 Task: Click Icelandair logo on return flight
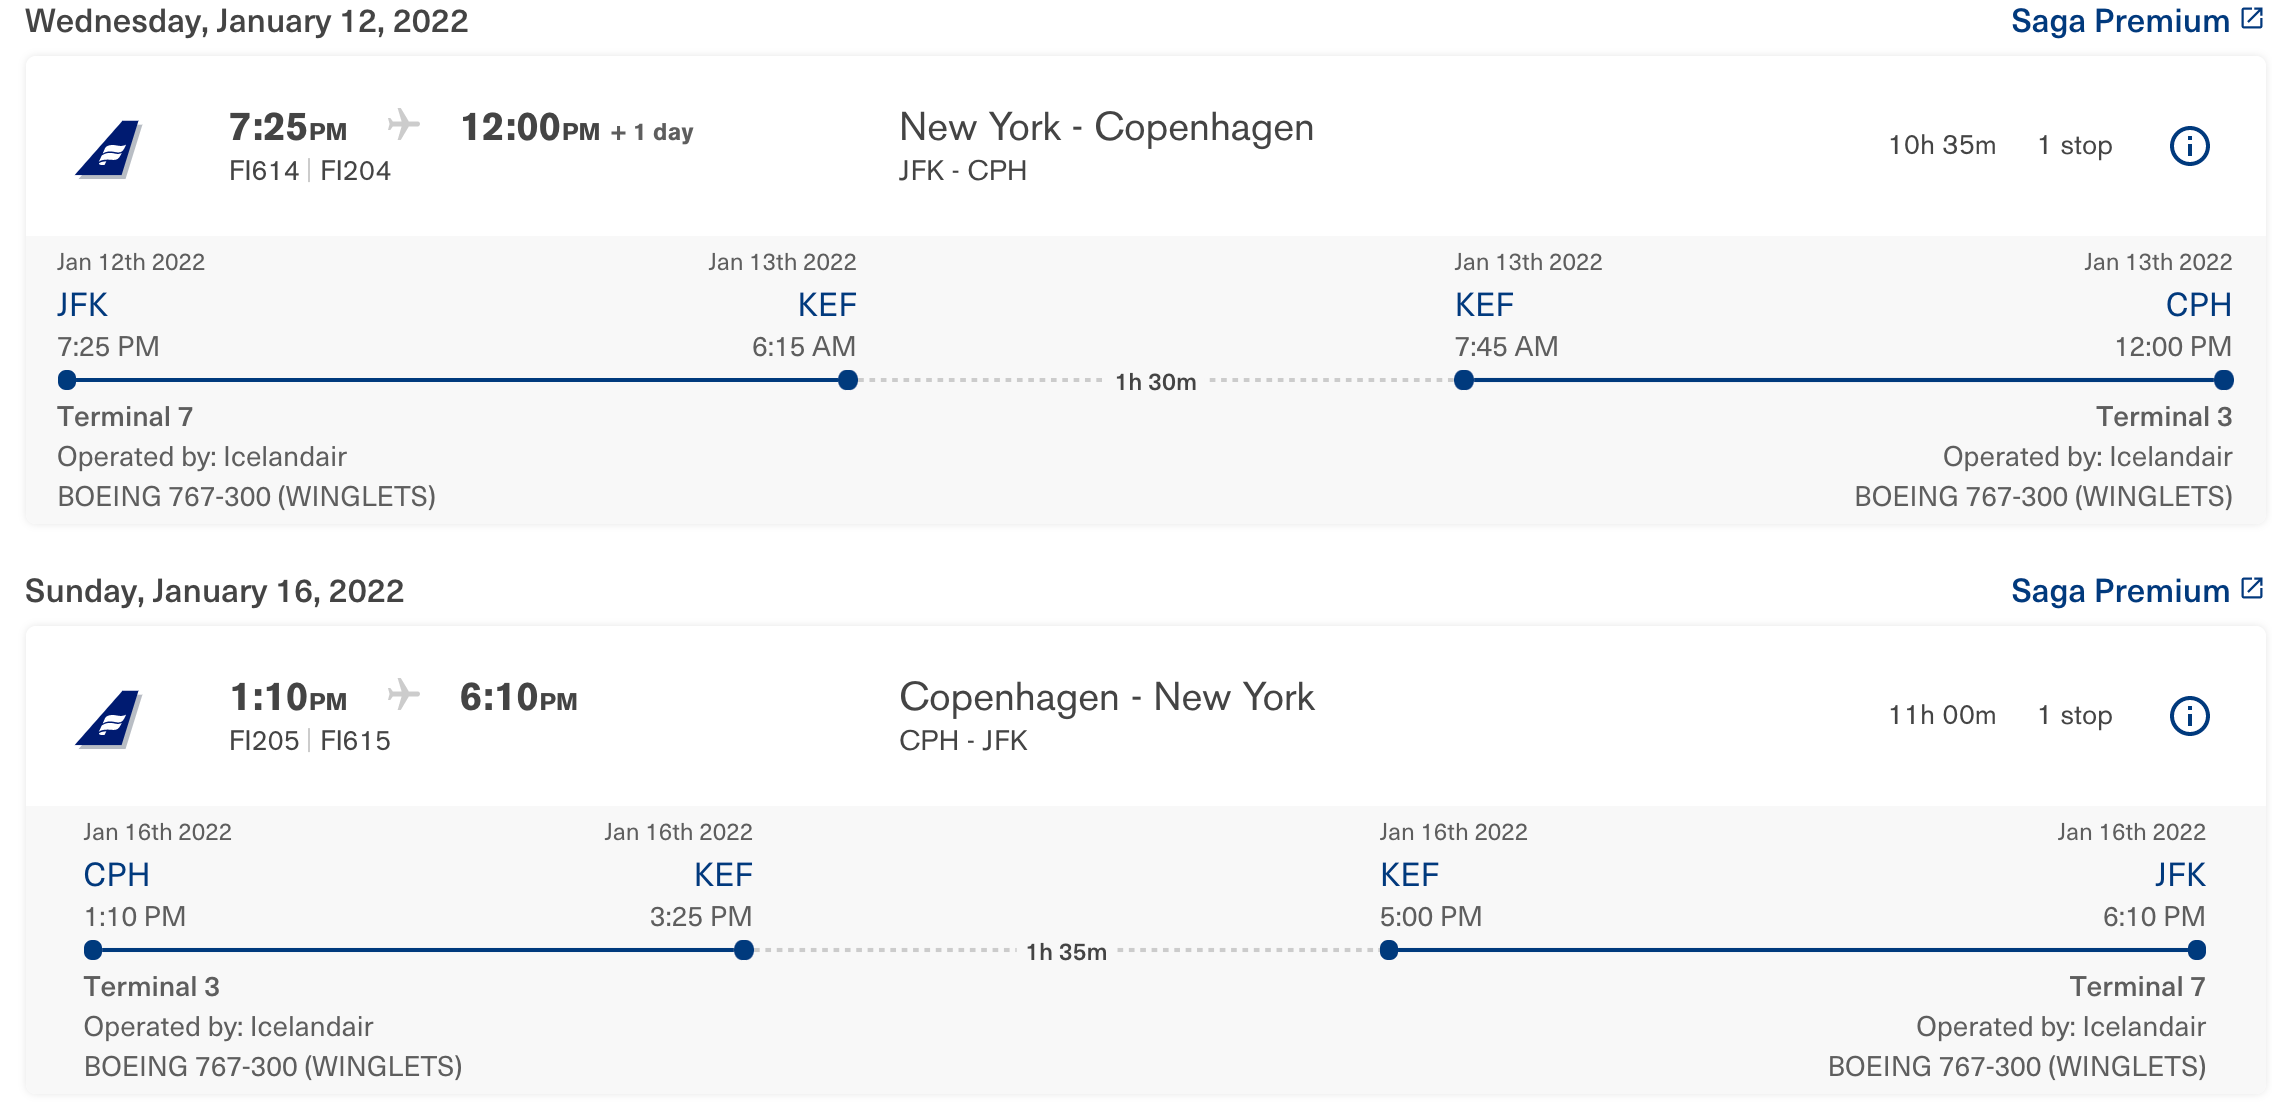(109, 719)
